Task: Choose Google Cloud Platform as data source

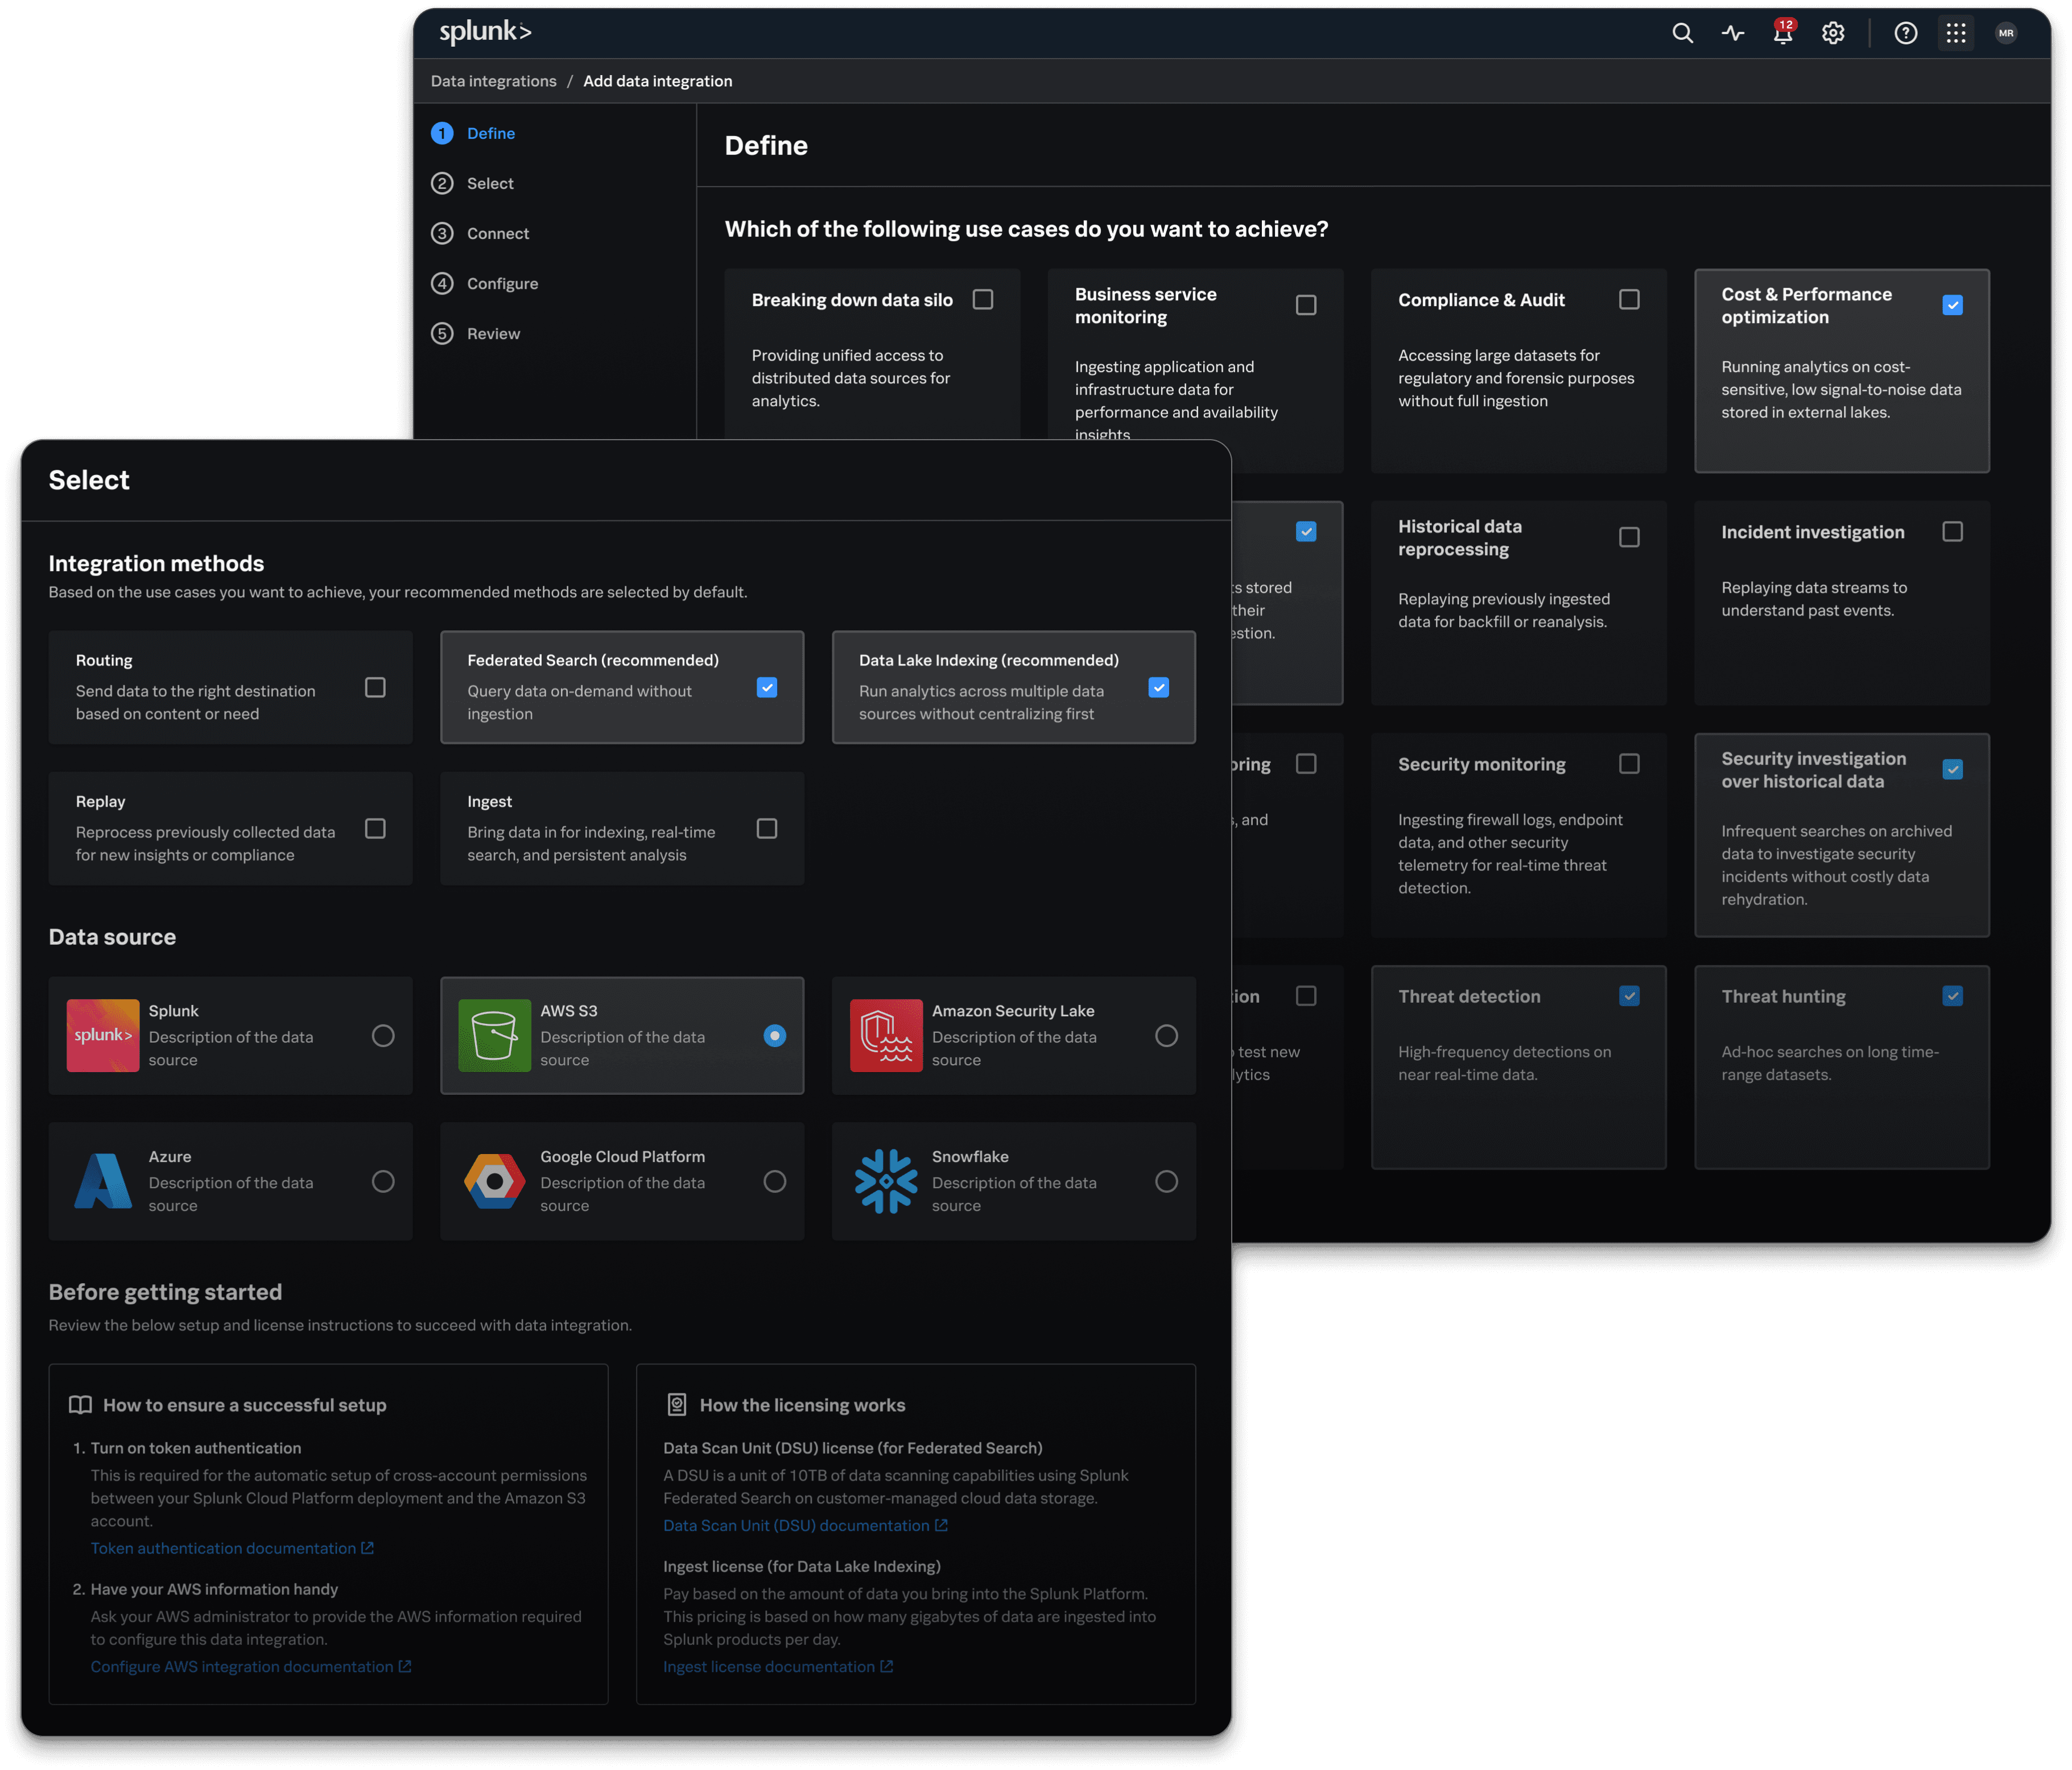Action: pos(774,1181)
